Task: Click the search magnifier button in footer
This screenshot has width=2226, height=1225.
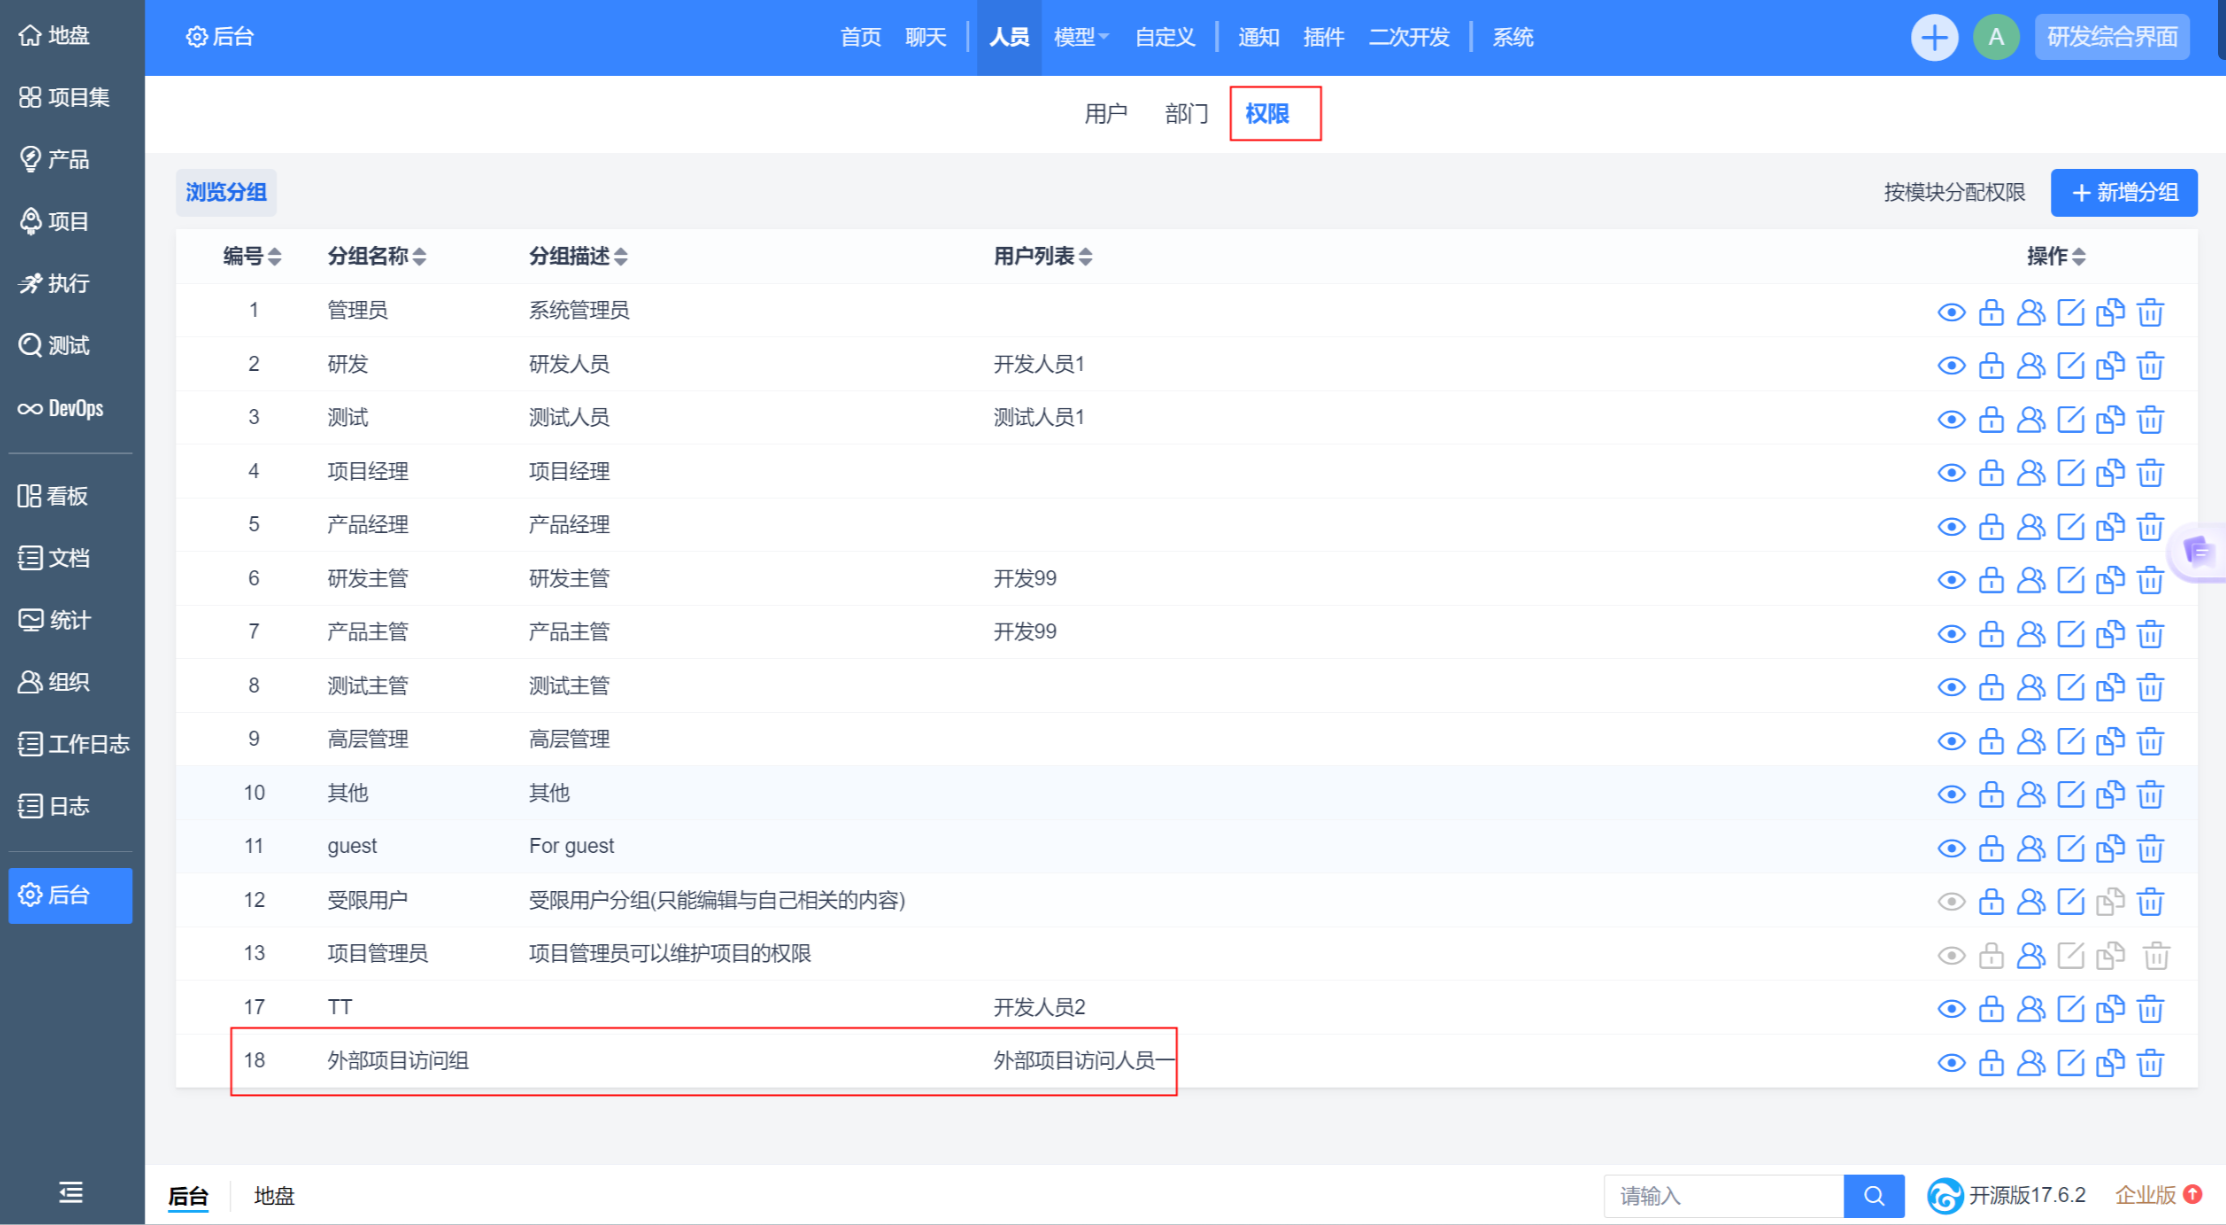Action: click(1874, 1196)
